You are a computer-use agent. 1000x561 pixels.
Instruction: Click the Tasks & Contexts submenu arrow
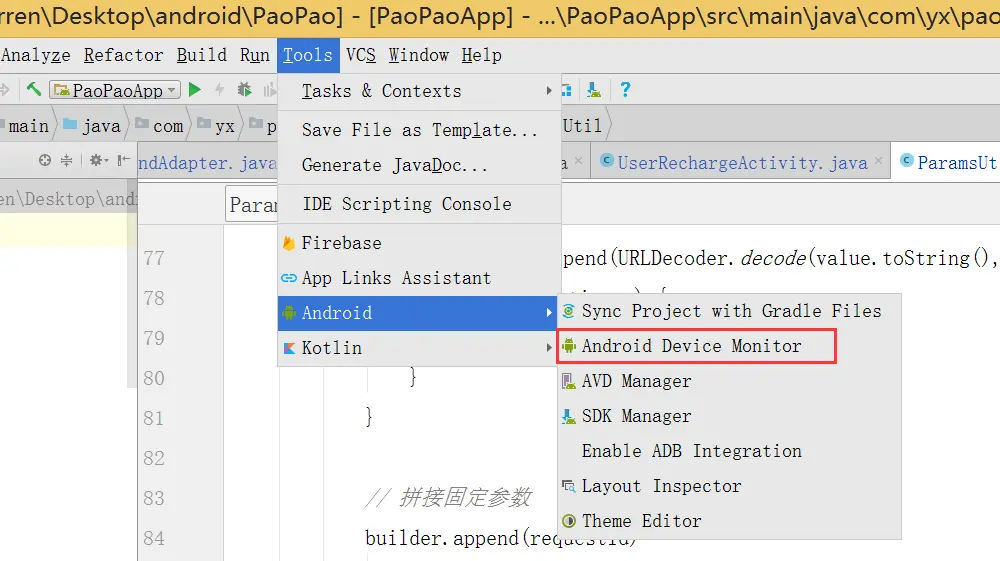pos(548,91)
